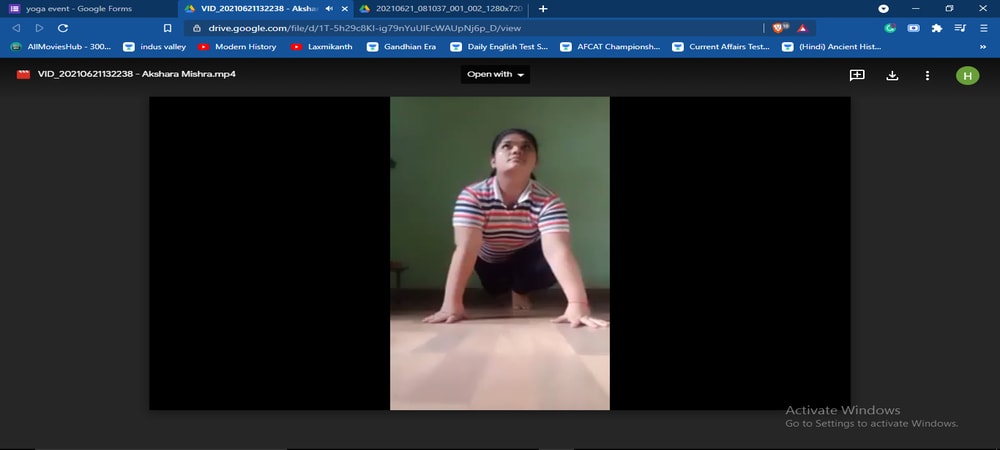Open the More actions three-dot menu
This screenshot has height=450, width=1000.
pos(927,75)
